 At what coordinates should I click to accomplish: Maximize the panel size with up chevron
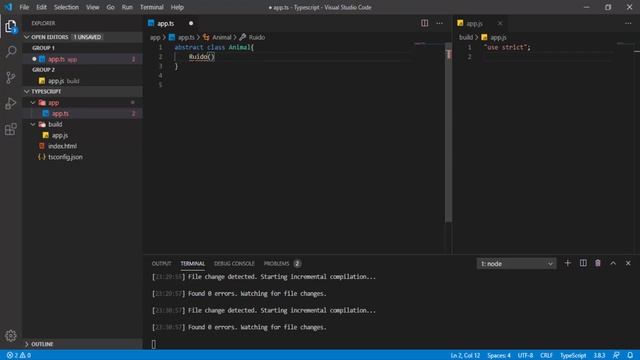pos(613,263)
